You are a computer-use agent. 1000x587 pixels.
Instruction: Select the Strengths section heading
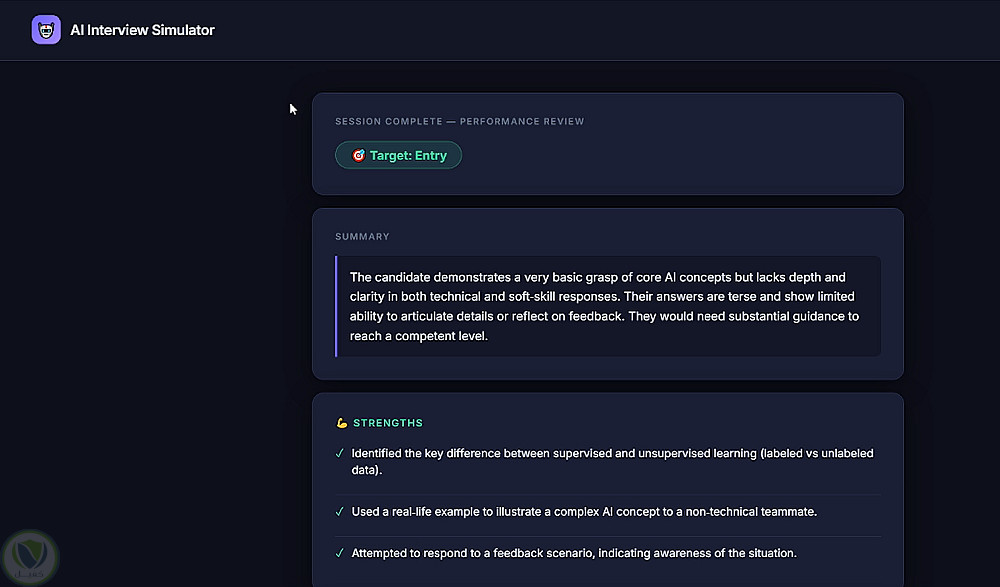tap(388, 423)
